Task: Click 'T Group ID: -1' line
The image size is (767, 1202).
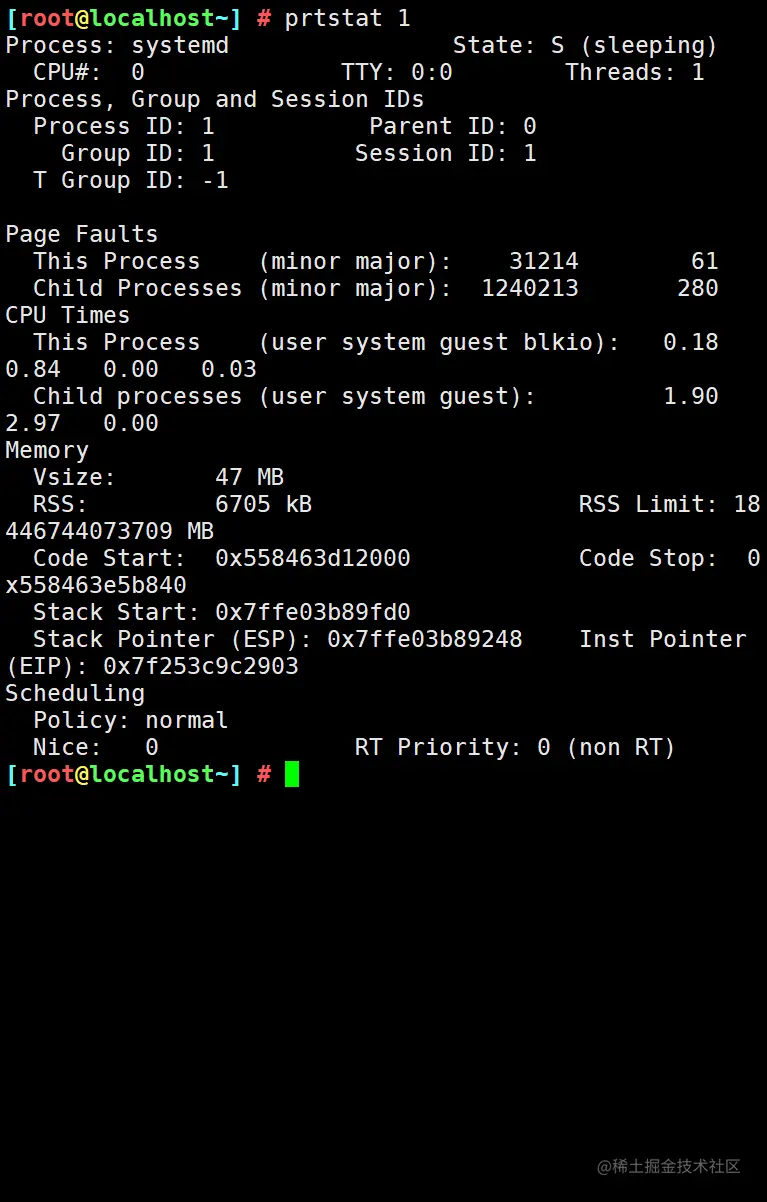Action: point(130,180)
